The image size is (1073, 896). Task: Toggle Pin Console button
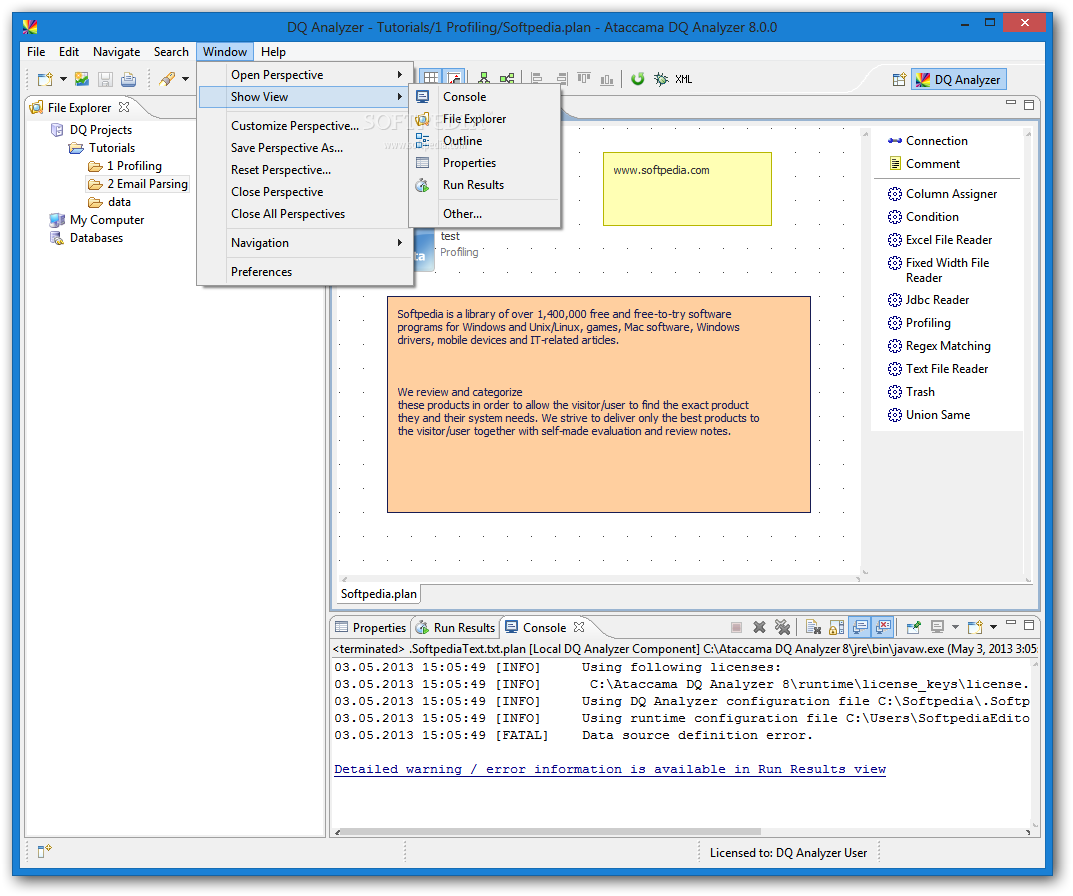[914, 627]
